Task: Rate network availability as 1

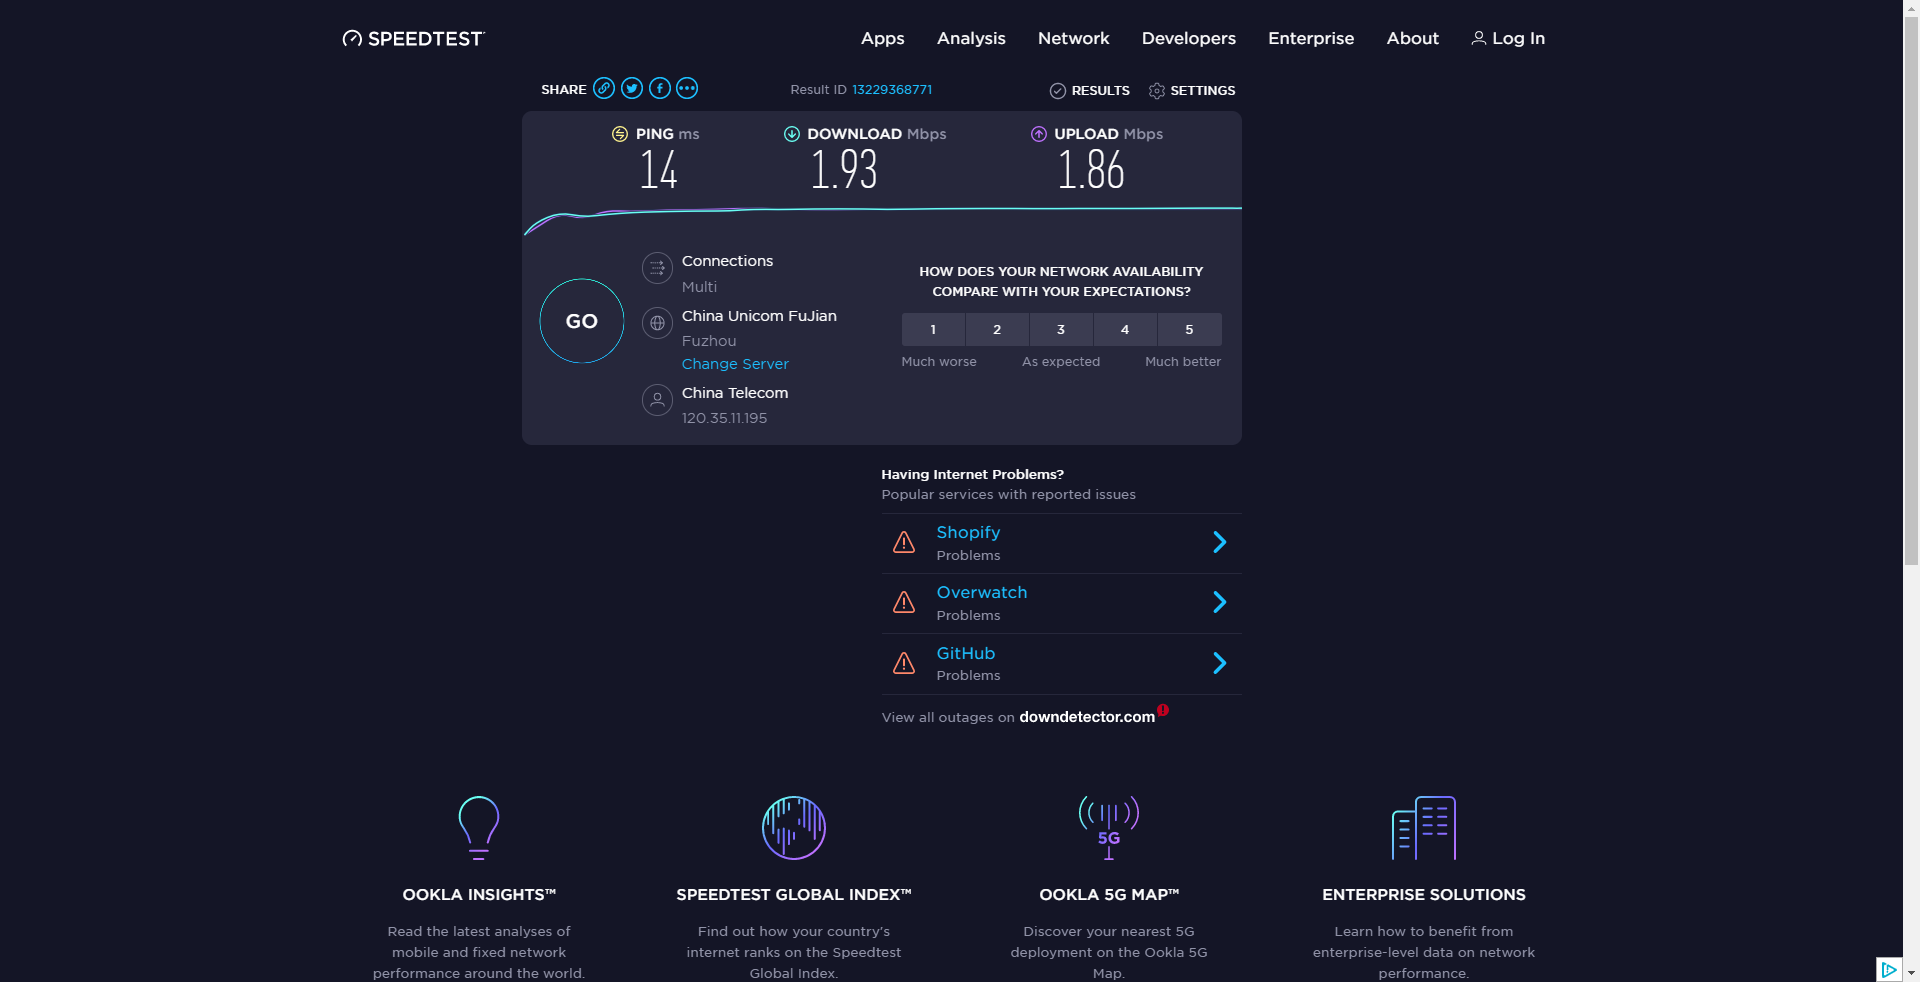Action: (x=933, y=329)
